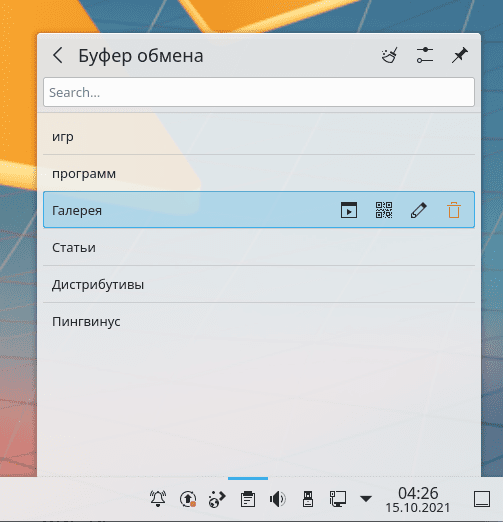Go back with the left arrow
Image resolution: width=503 pixels, height=522 pixels.
[58, 55]
